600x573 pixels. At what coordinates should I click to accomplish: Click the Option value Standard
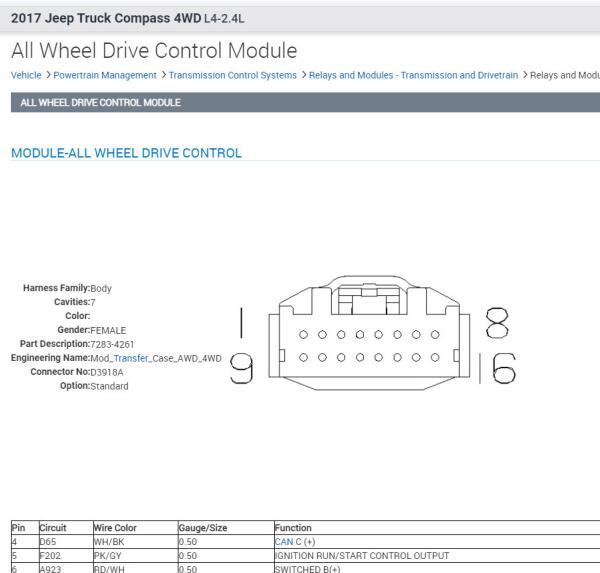[109, 386]
